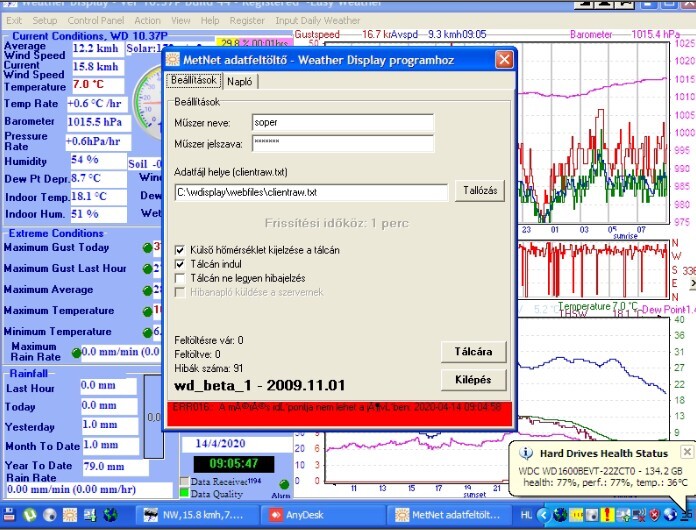Open the Action menu
The height and width of the screenshot is (530, 696).
147,20
